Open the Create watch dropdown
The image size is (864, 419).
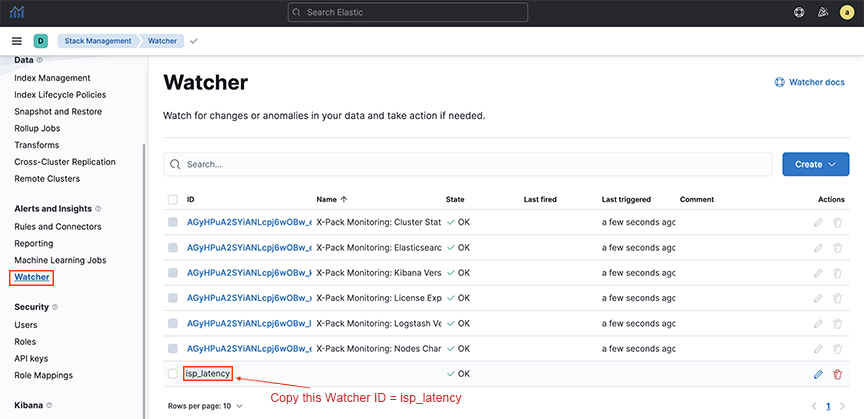click(x=816, y=164)
